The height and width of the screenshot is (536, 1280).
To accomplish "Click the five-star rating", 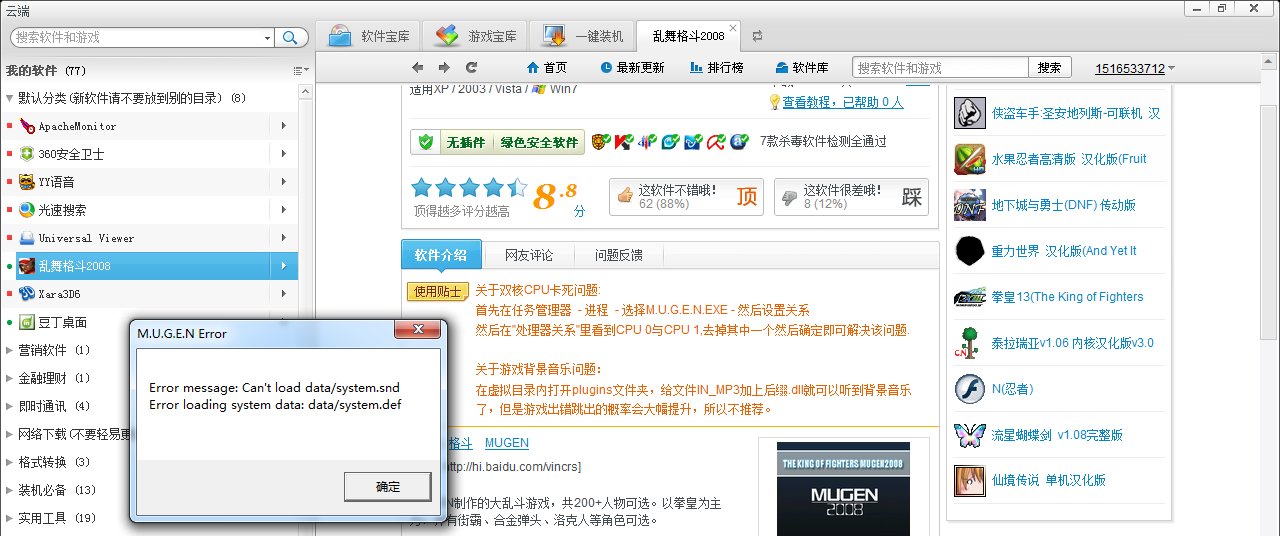I will (x=468, y=188).
